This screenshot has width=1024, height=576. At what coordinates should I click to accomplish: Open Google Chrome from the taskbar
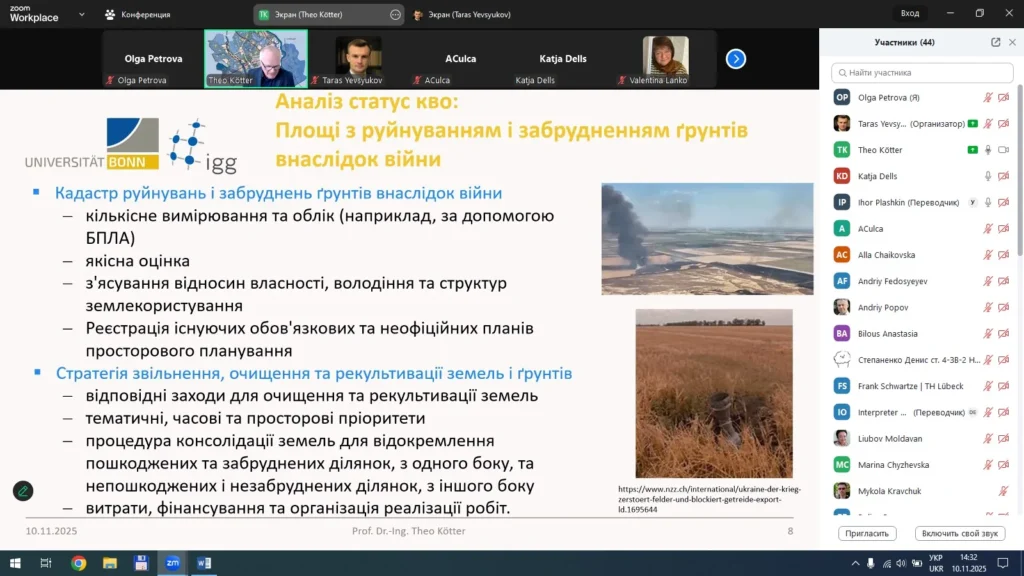pos(78,563)
